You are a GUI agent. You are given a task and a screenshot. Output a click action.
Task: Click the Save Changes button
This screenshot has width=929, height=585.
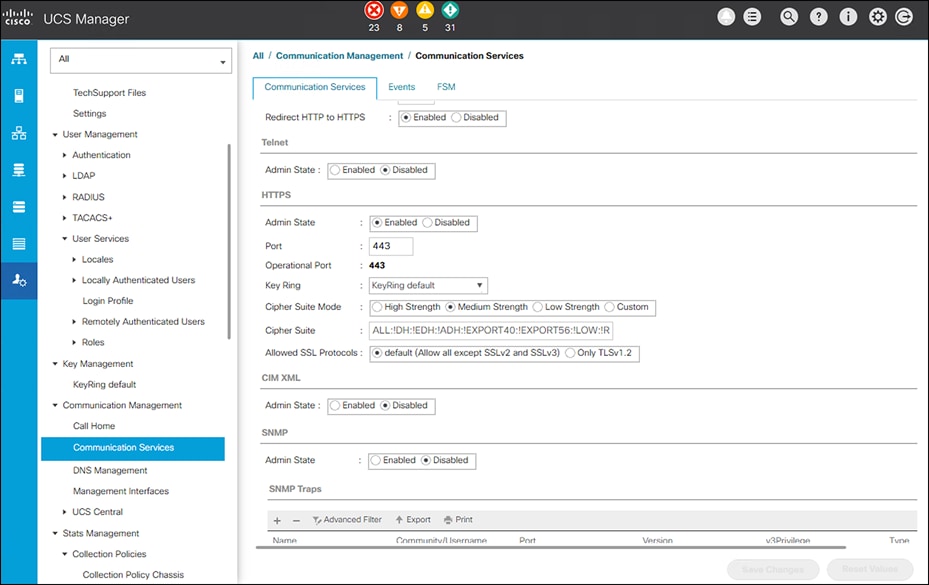773,570
